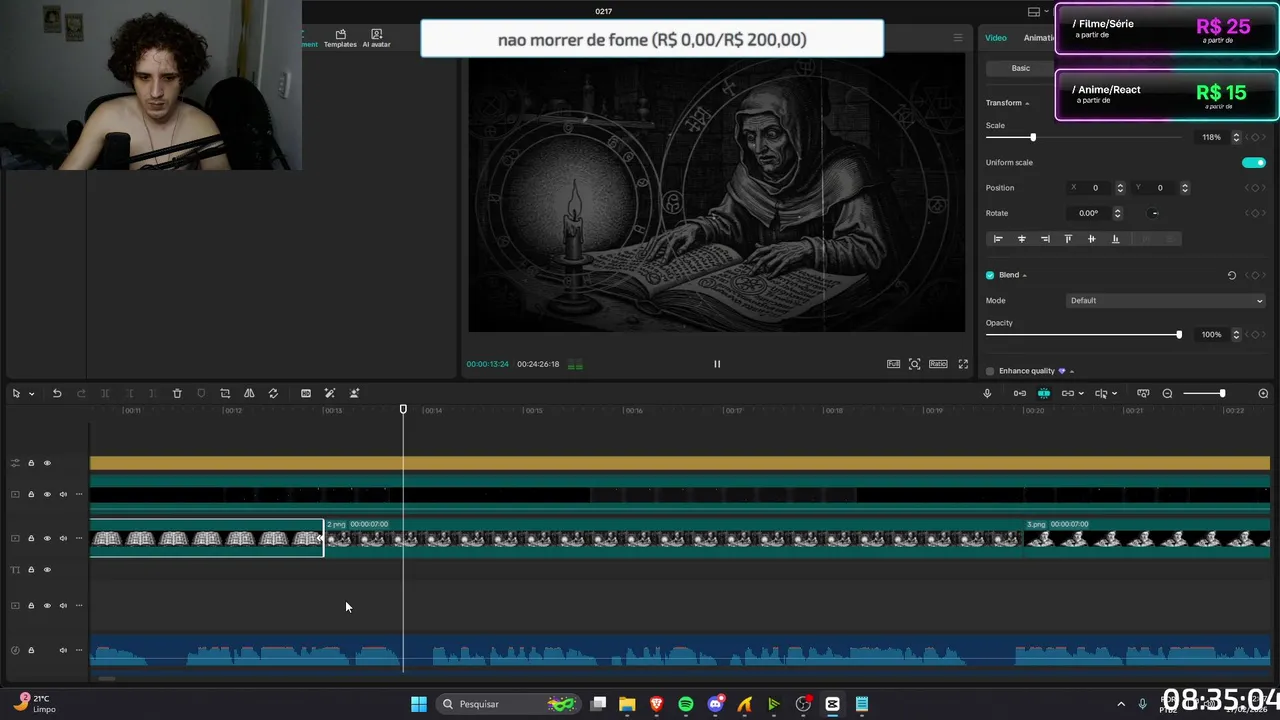Open the preview axis dropdown arrow
1280x720 pixels.
coord(1114,393)
